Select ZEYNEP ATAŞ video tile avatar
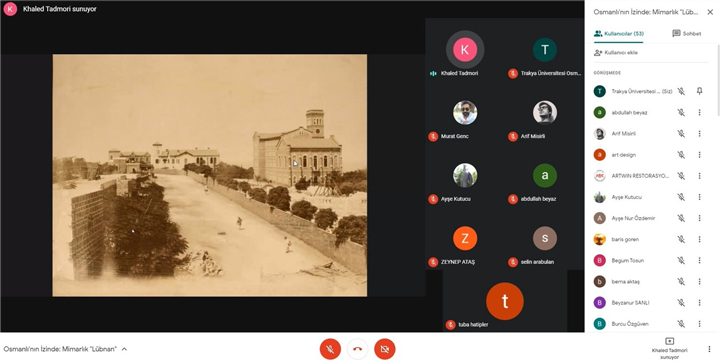Viewport: 720px width, 363px height. (465, 238)
